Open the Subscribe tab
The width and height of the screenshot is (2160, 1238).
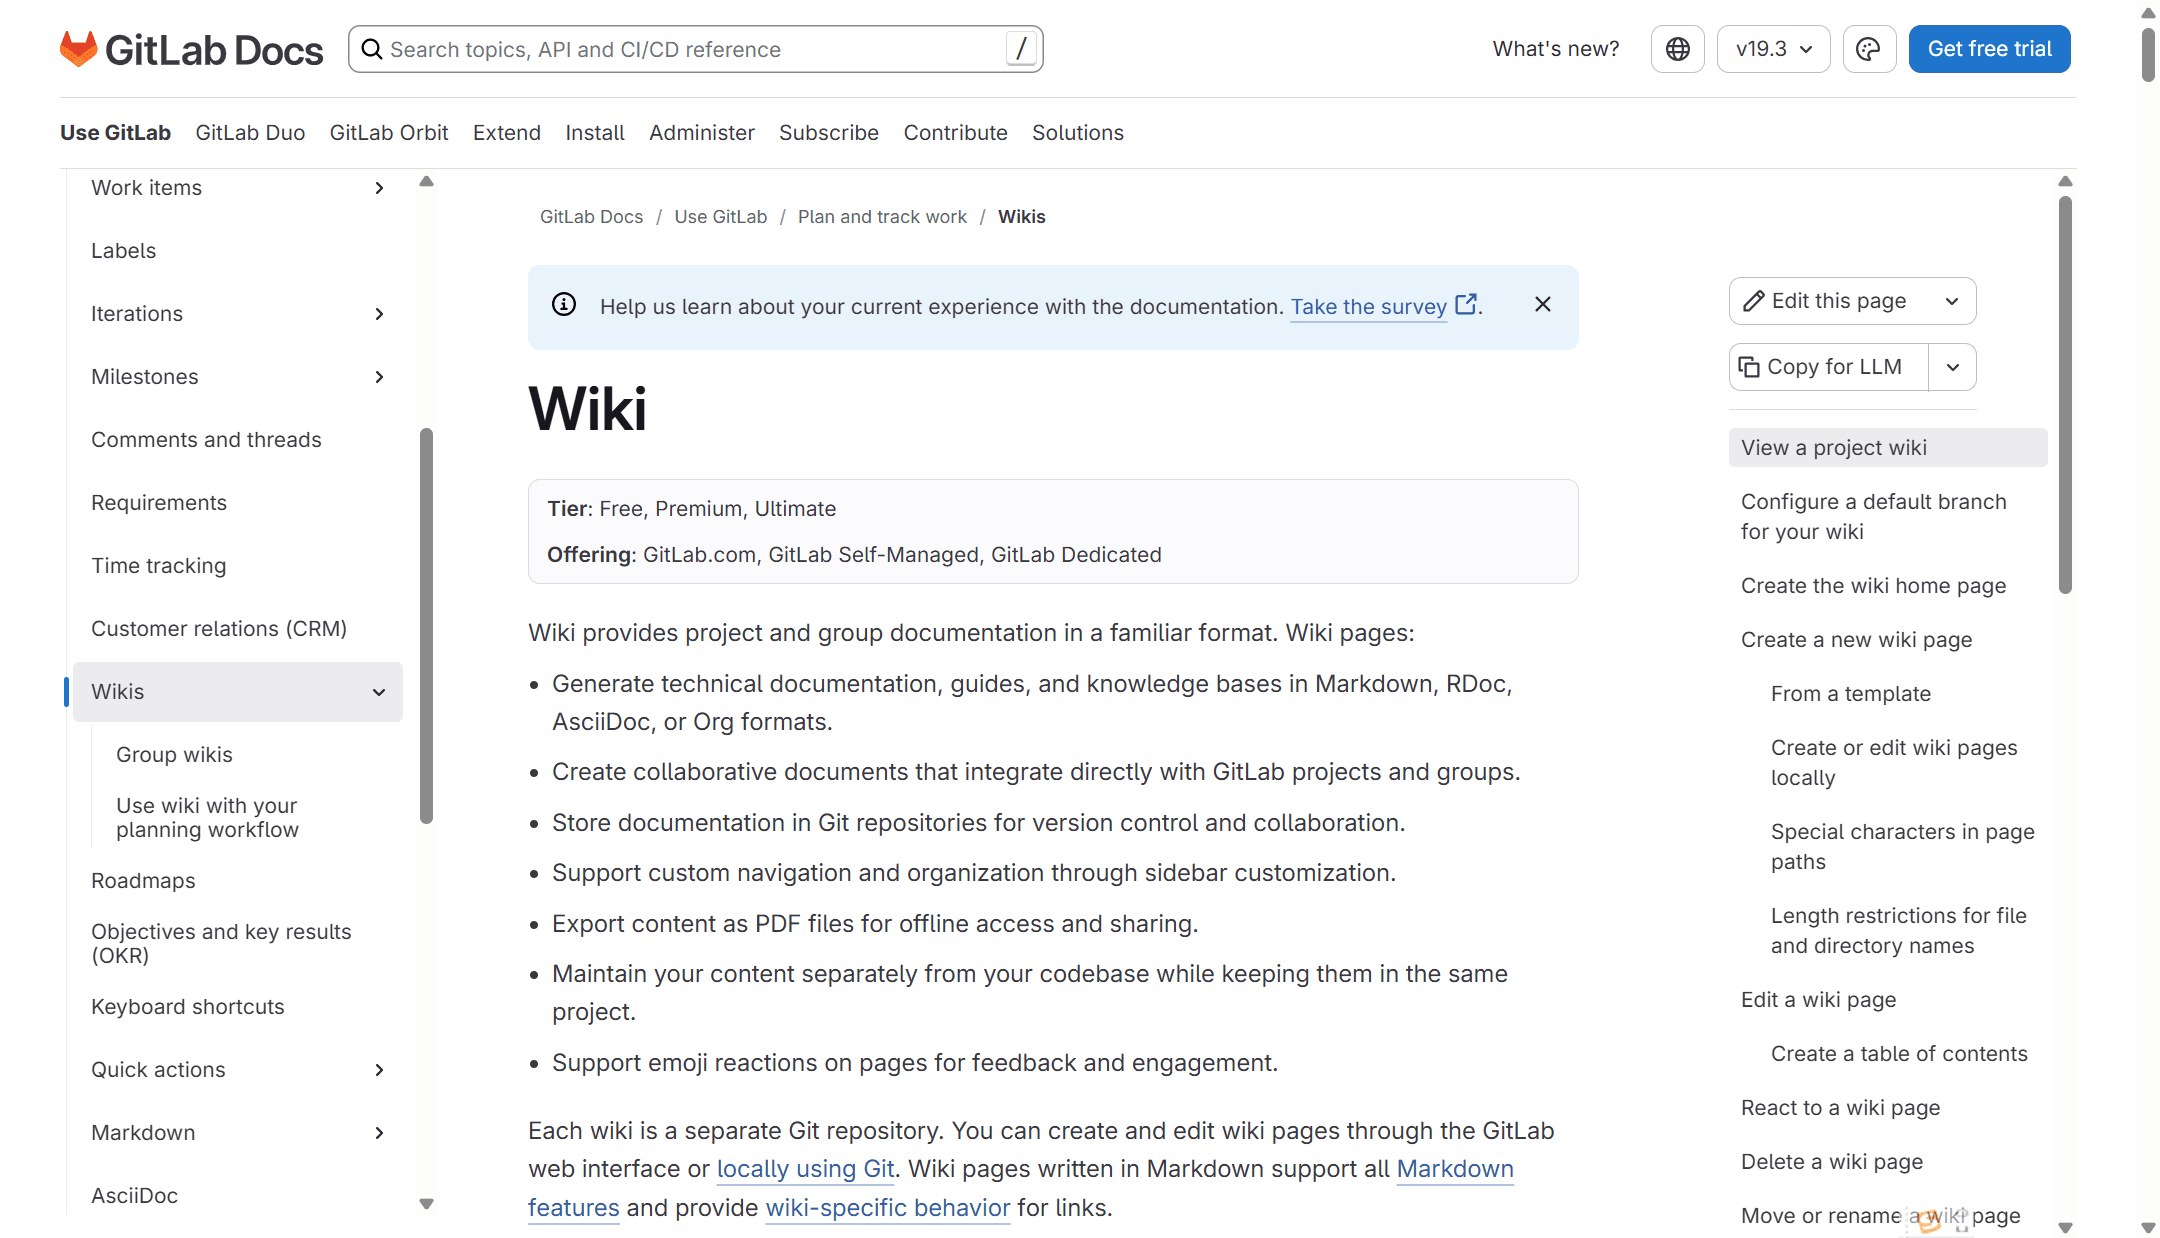[829, 133]
